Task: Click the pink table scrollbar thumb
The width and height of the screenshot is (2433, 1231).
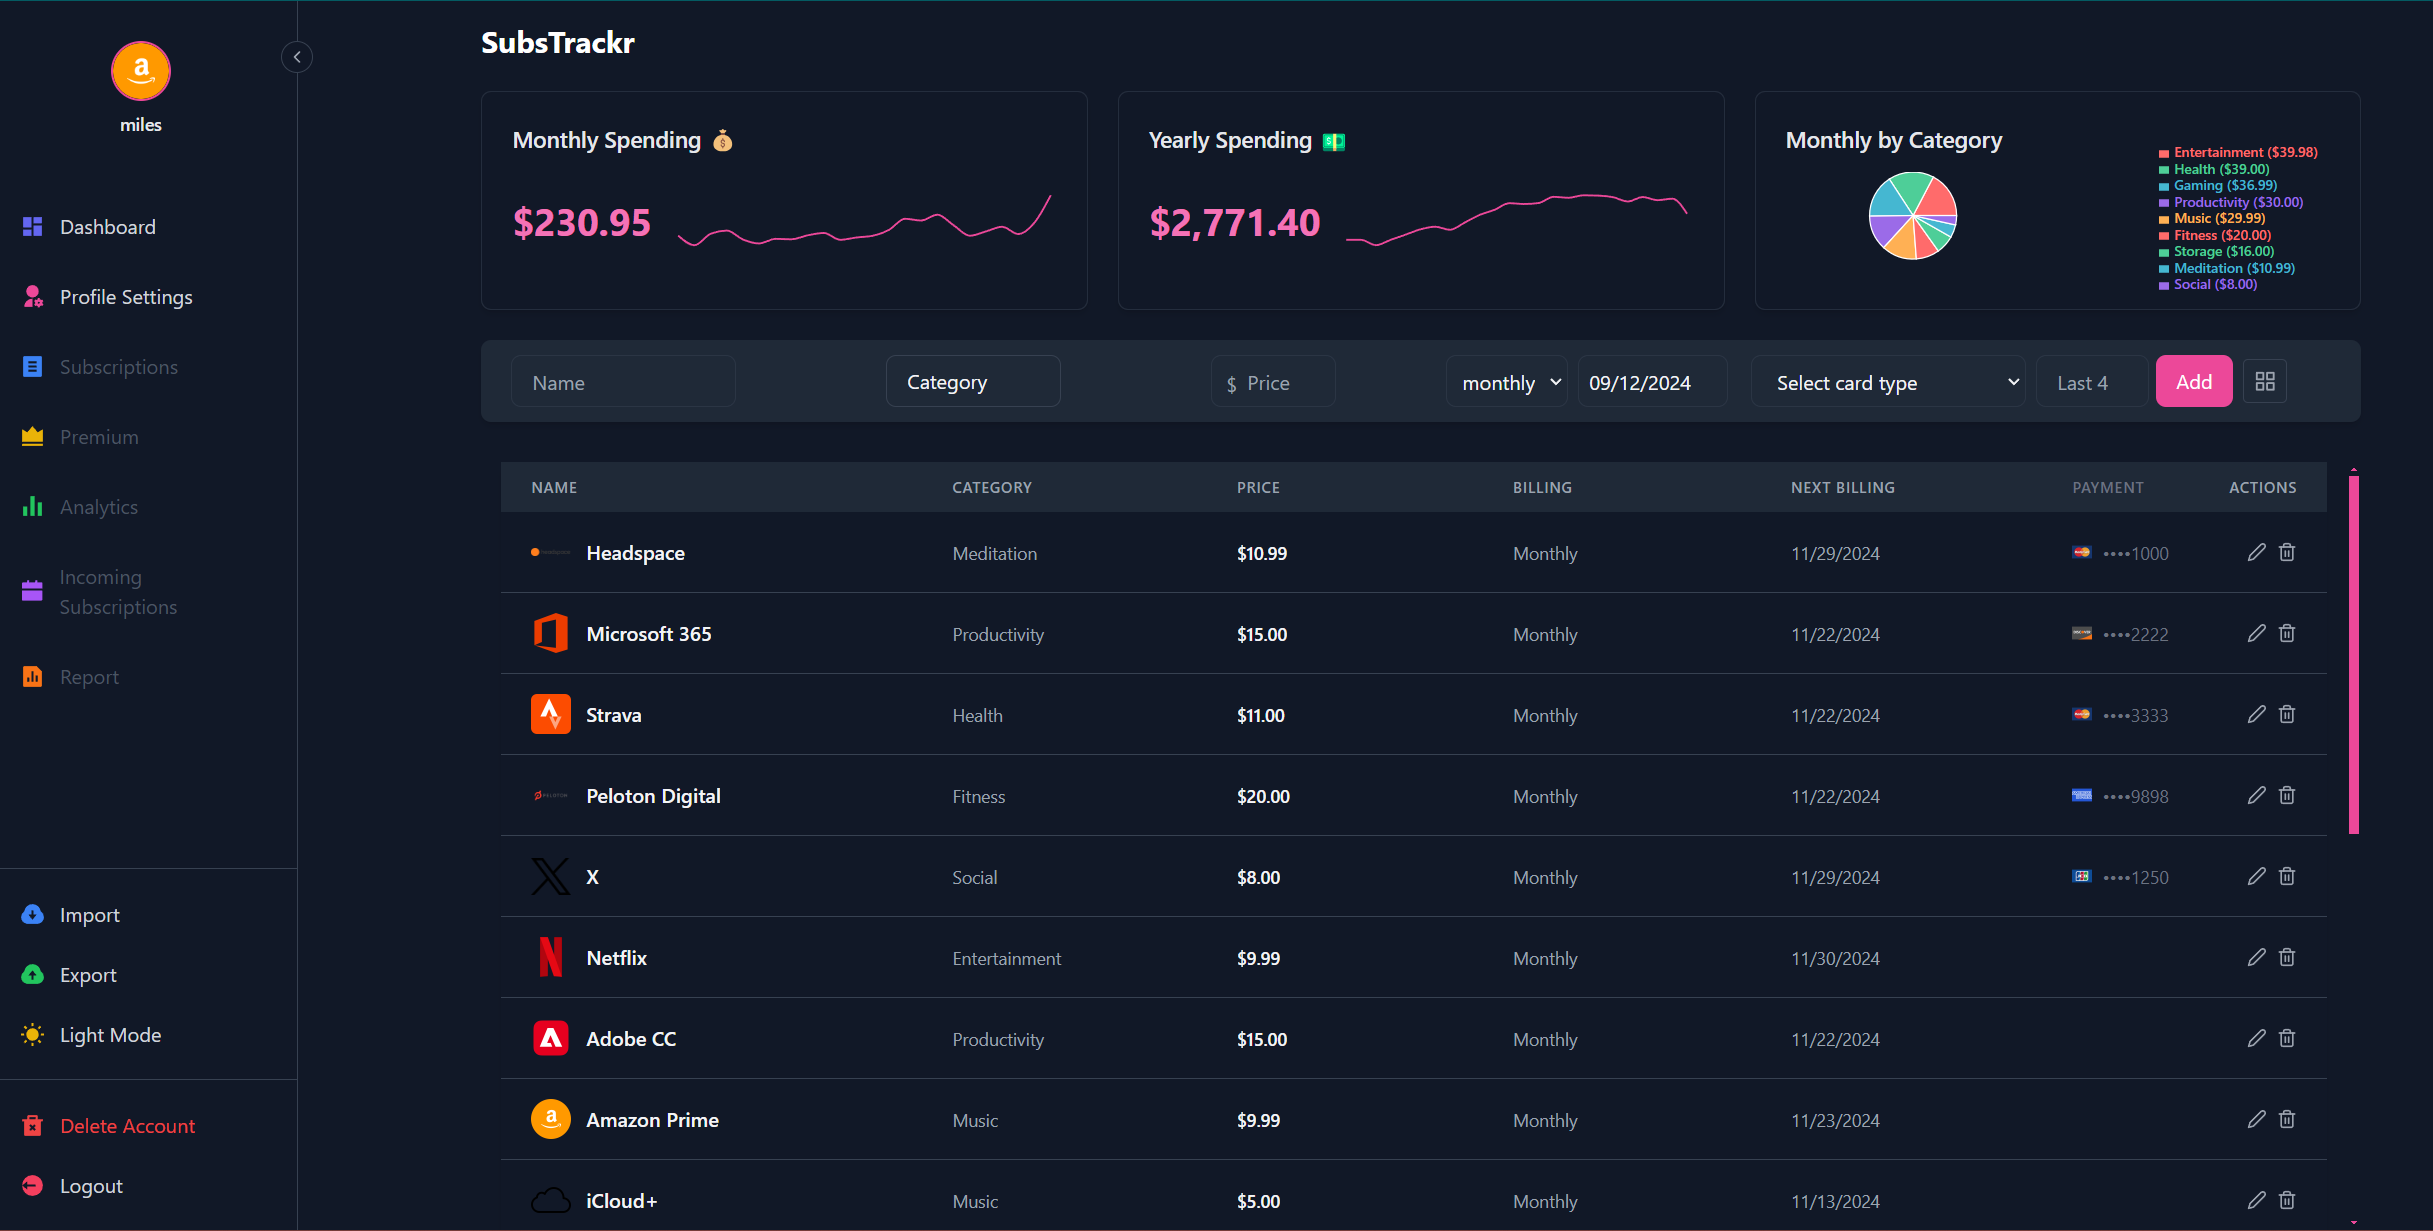Action: pos(2354,654)
